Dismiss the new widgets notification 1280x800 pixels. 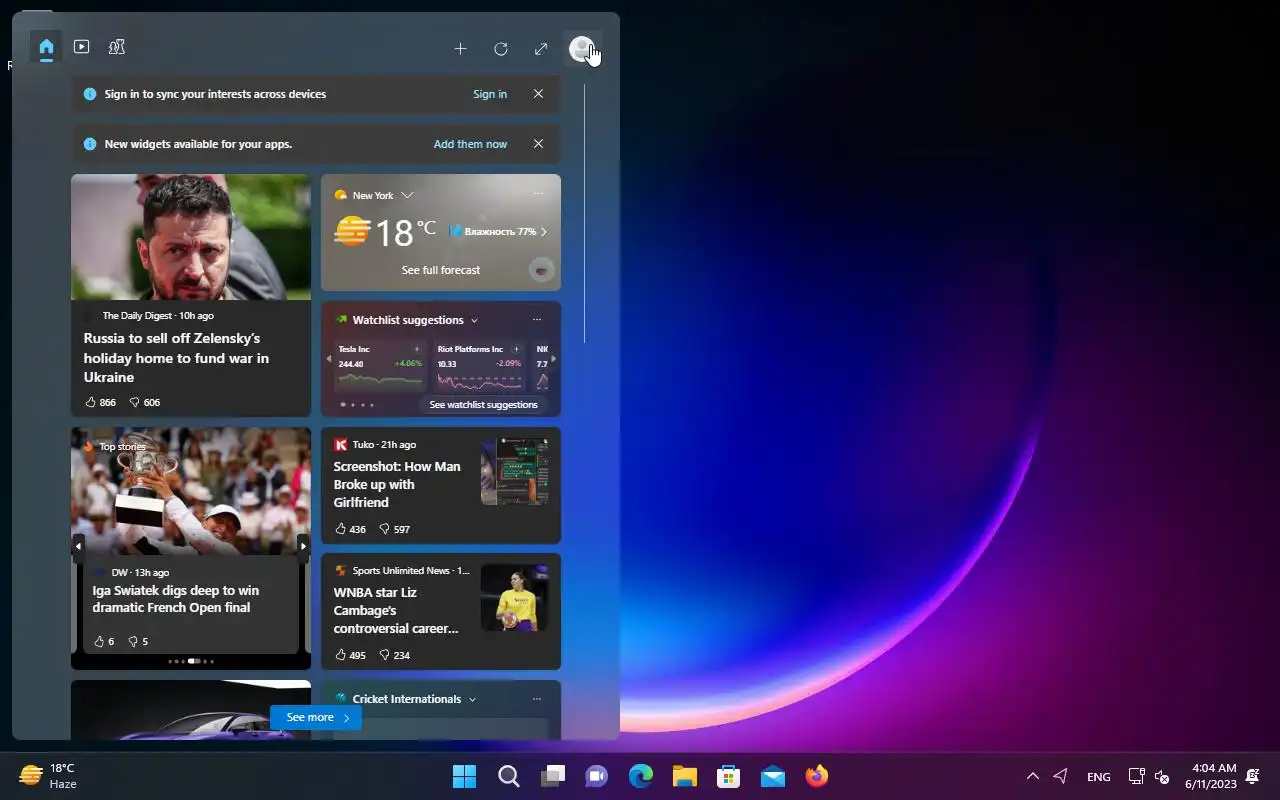(x=538, y=144)
